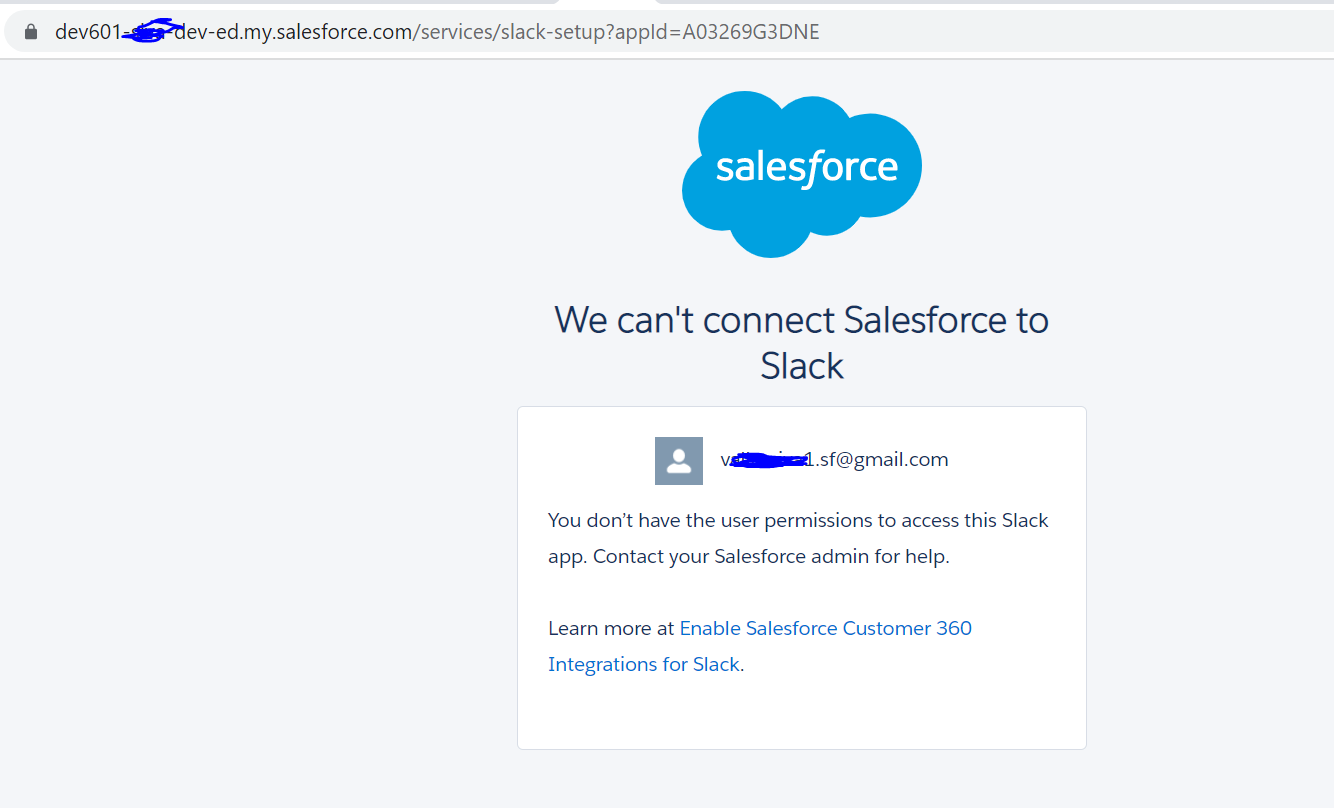Click the padlock site security icon

coord(31,32)
